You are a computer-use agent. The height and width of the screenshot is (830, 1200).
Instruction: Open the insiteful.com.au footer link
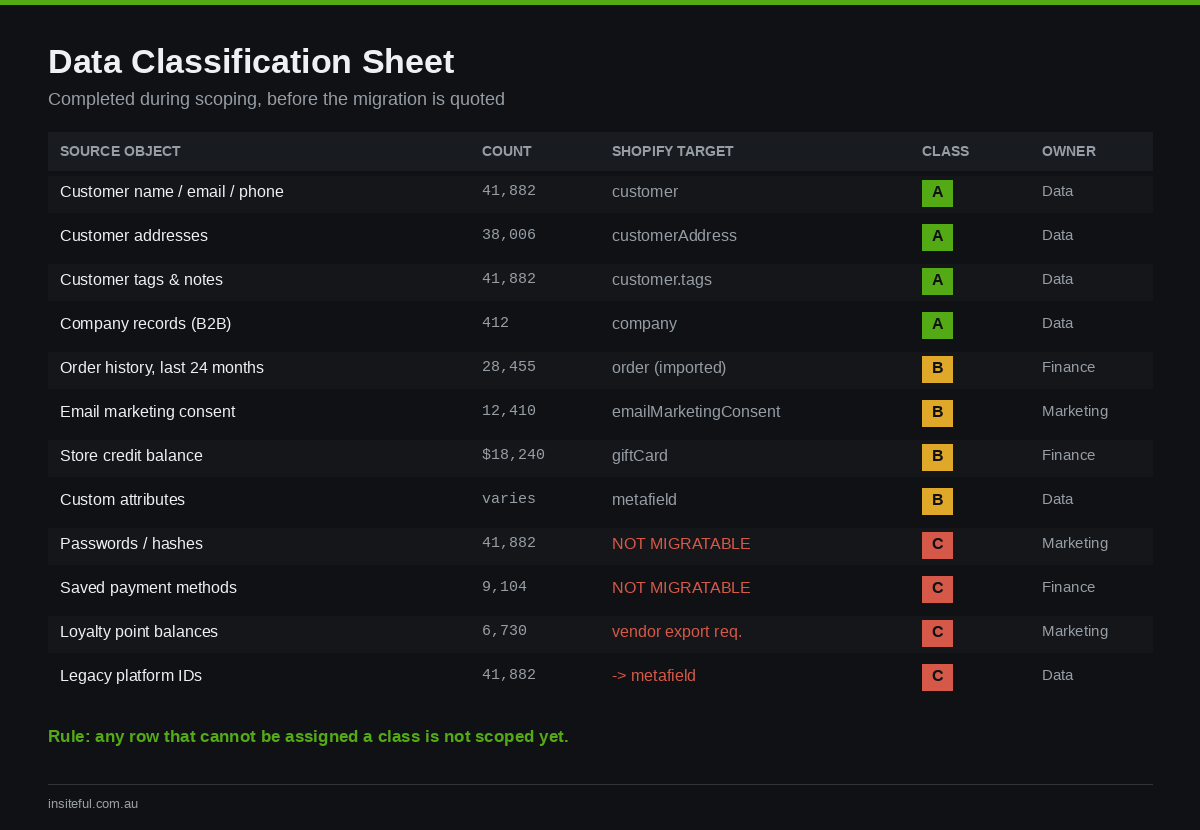93,803
